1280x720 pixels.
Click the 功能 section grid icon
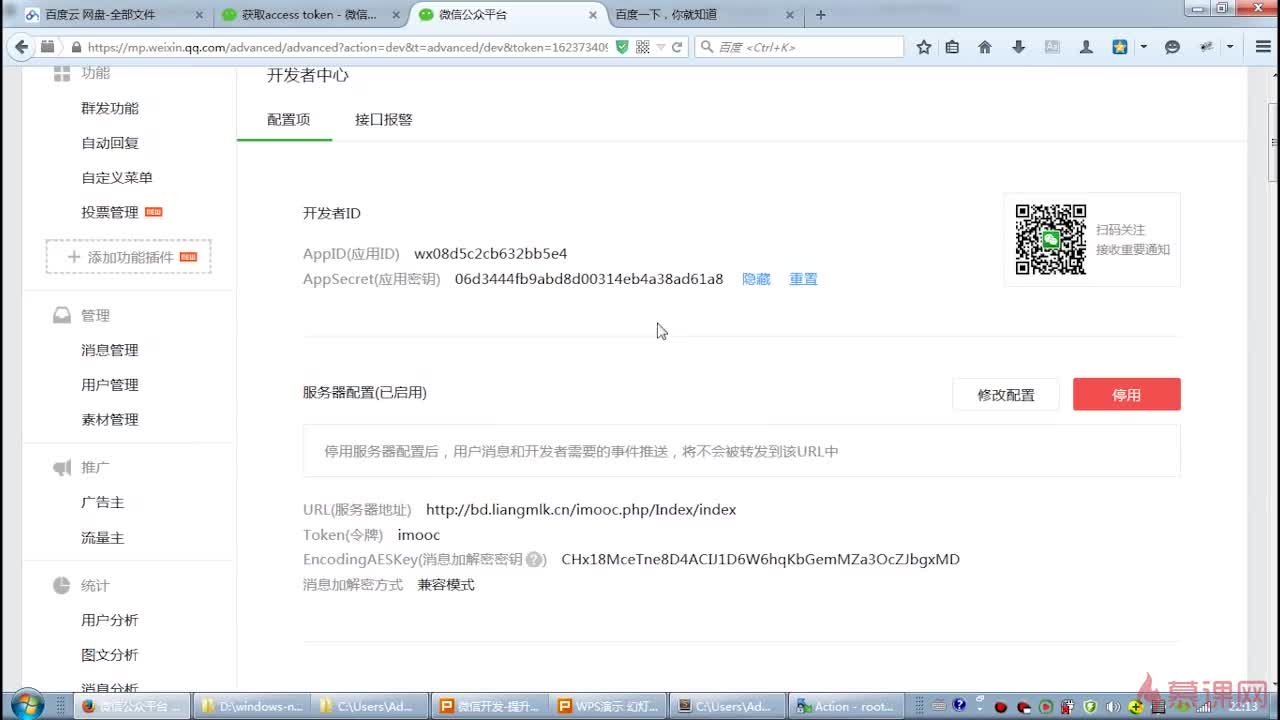(x=61, y=73)
